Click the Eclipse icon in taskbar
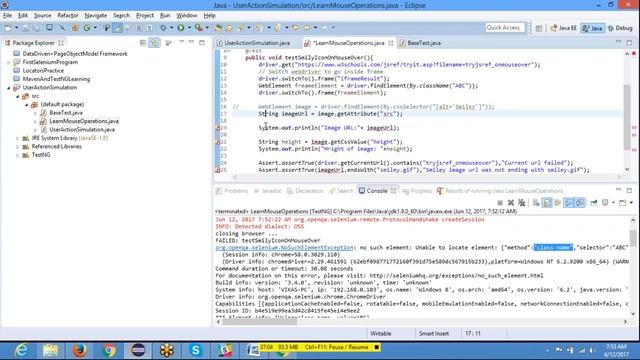Screen dimensions: 640x360 pyautogui.click(x=138, y=350)
